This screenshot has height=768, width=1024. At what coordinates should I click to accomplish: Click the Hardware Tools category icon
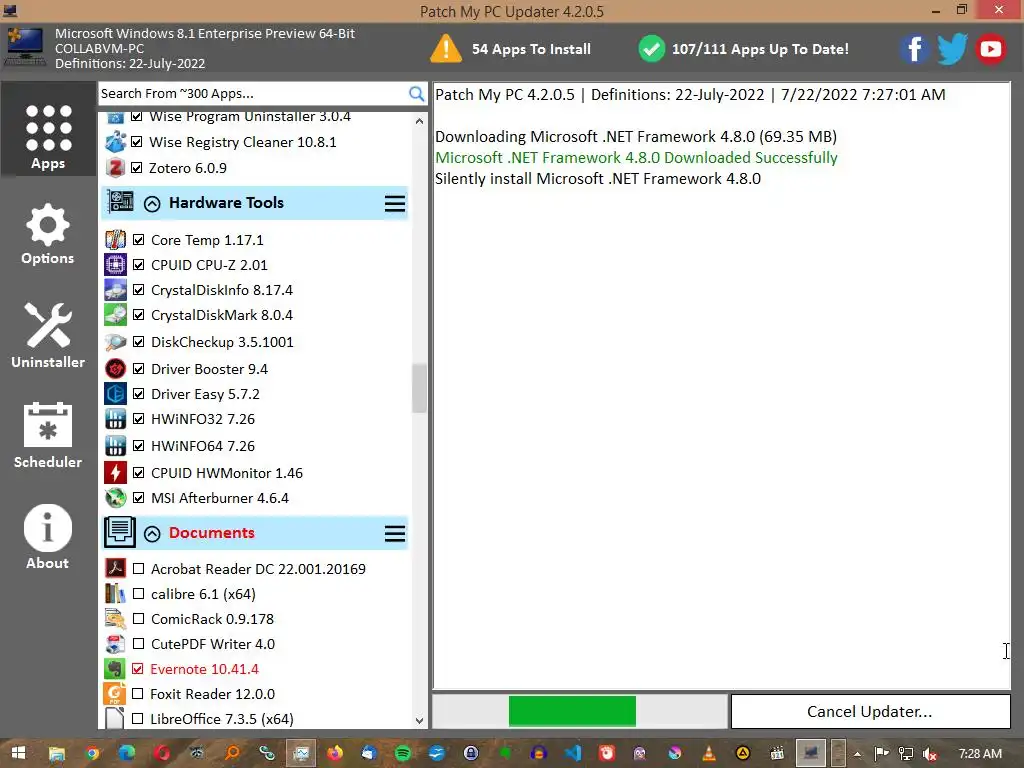(x=120, y=202)
